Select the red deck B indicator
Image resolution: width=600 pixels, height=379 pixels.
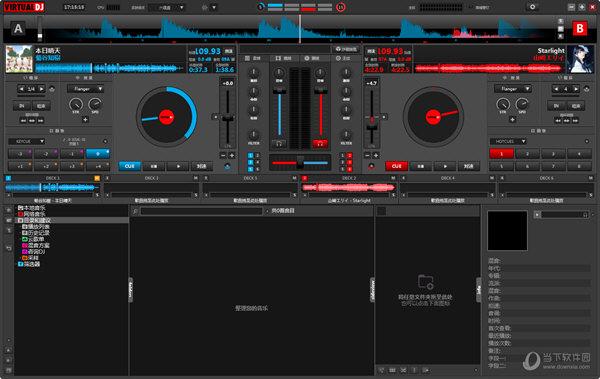580,29
